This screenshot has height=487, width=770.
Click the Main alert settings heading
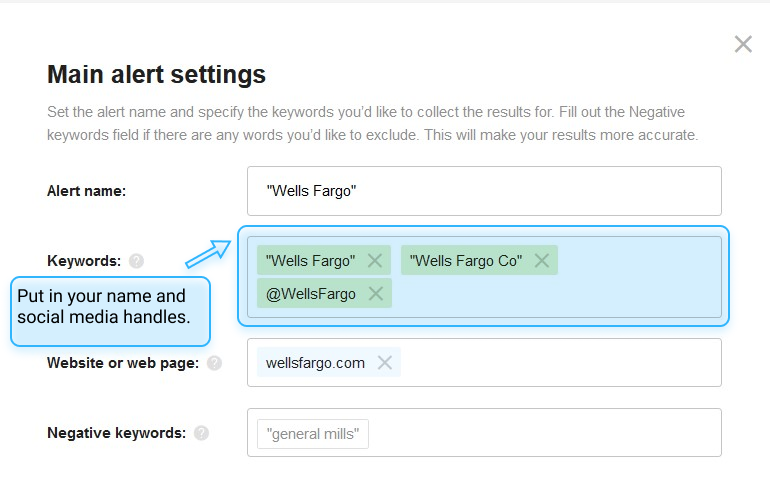pos(156,75)
